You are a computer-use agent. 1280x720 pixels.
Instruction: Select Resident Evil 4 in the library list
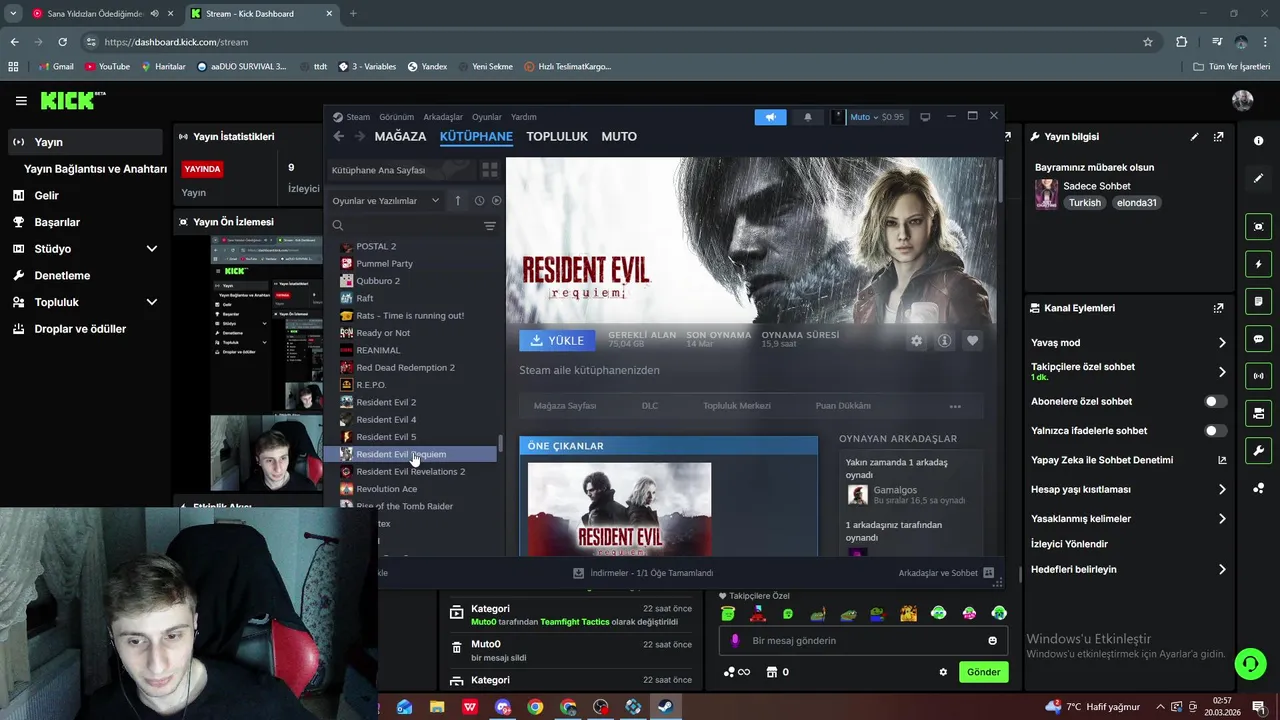[x=386, y=419]
